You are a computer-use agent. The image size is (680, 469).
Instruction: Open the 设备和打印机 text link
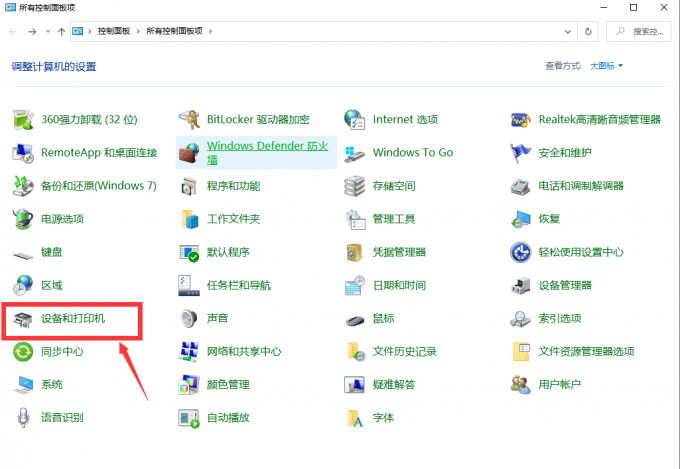click(x=73, y=318)
